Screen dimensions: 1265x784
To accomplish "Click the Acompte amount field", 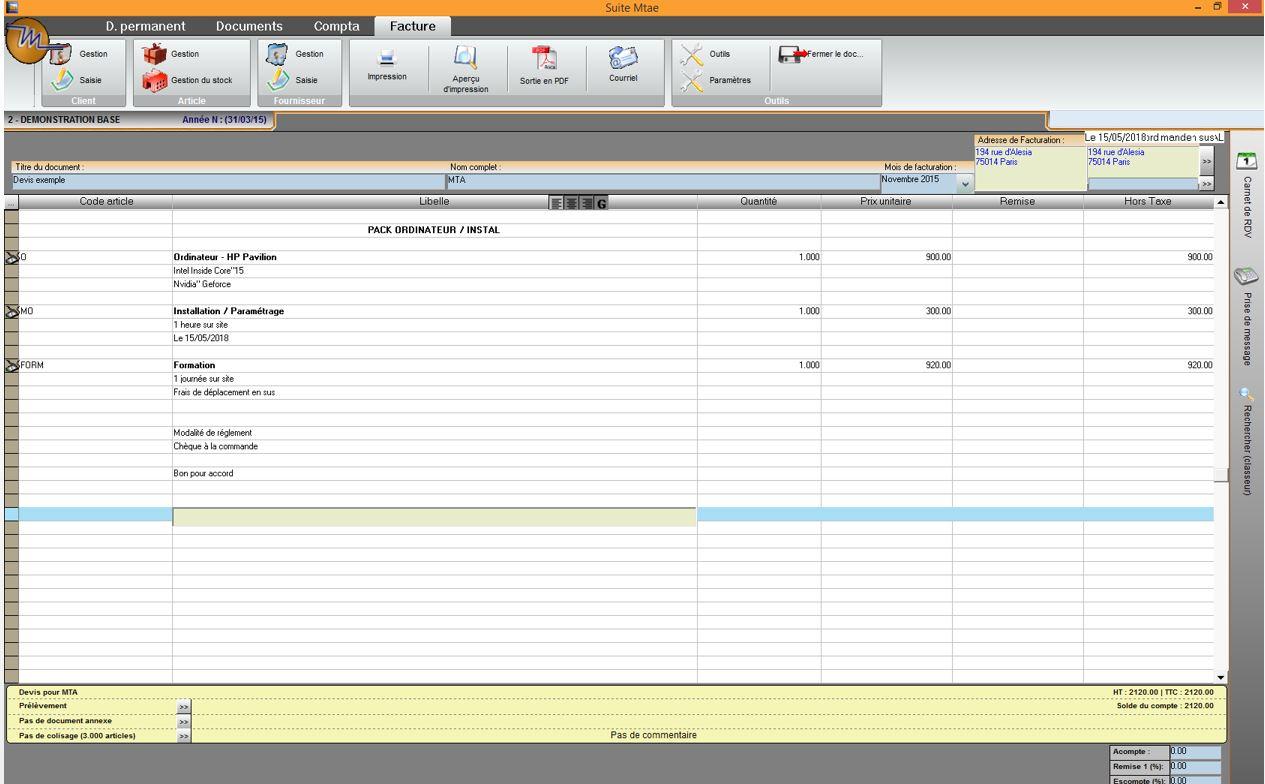I will click(x=1194, y=752).
